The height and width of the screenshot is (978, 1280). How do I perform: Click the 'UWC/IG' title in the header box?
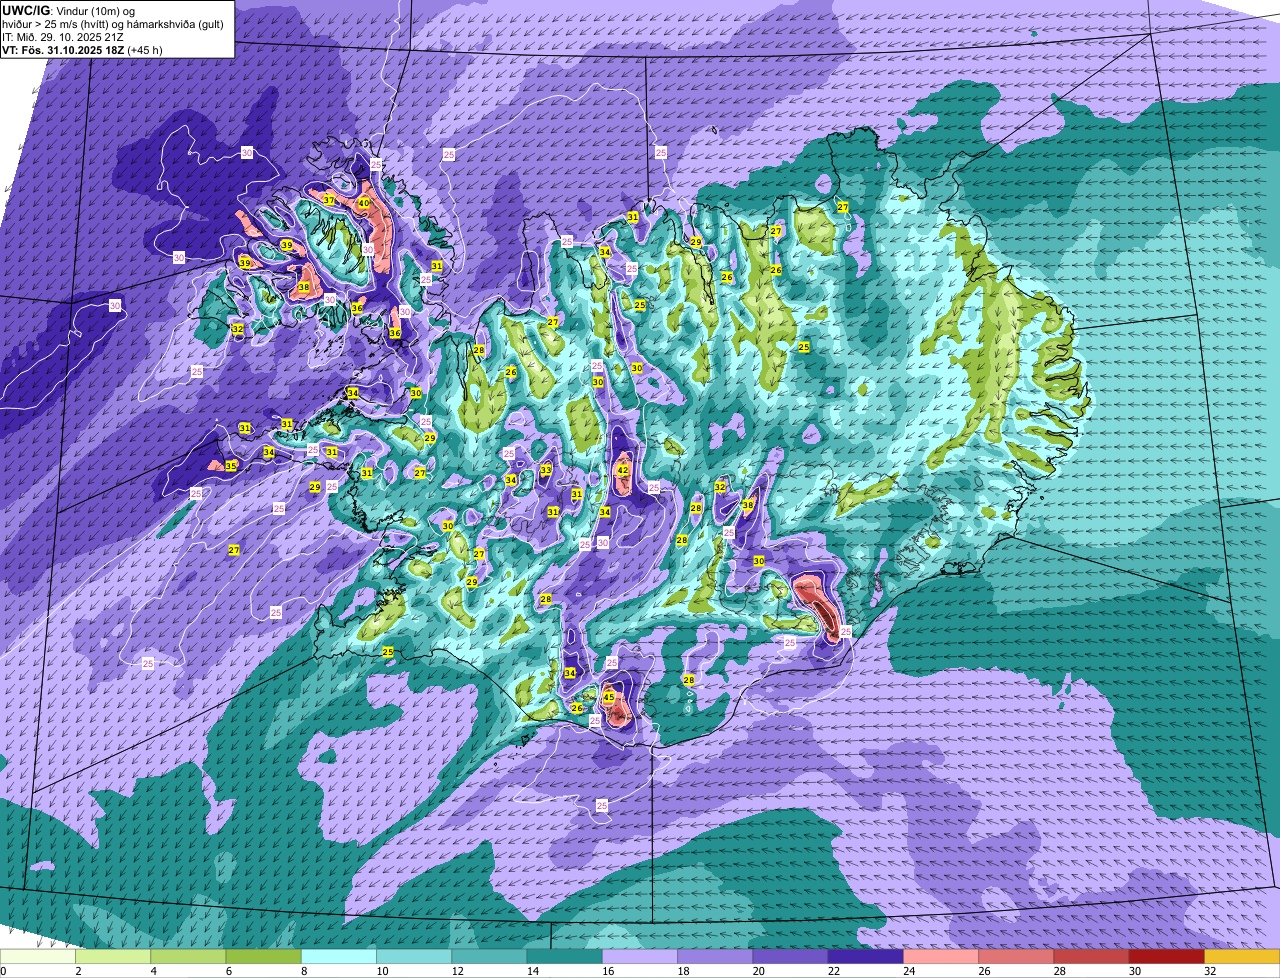pyautogui.click(x=25, y=10)
